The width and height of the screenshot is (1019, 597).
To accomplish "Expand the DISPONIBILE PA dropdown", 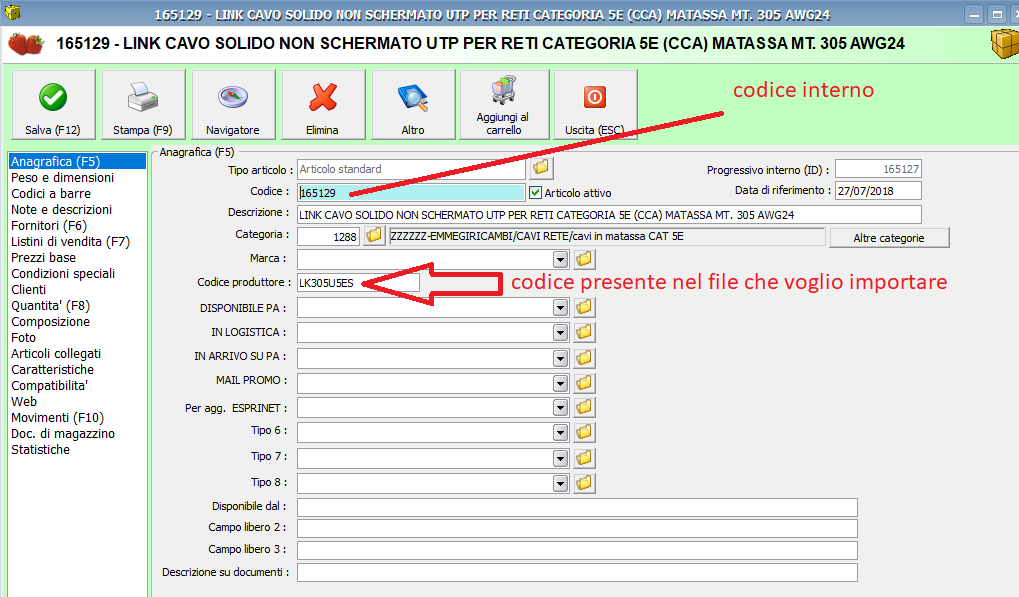I will (x=560, y=308).
